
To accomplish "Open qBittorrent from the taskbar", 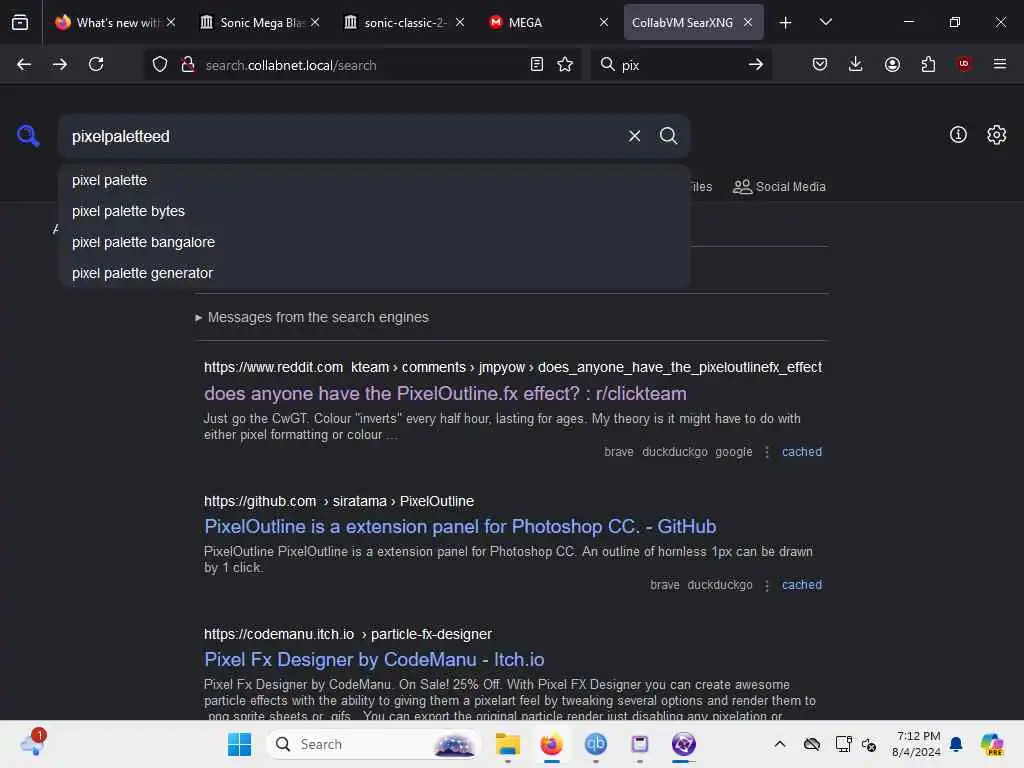I will click(596, 744).
